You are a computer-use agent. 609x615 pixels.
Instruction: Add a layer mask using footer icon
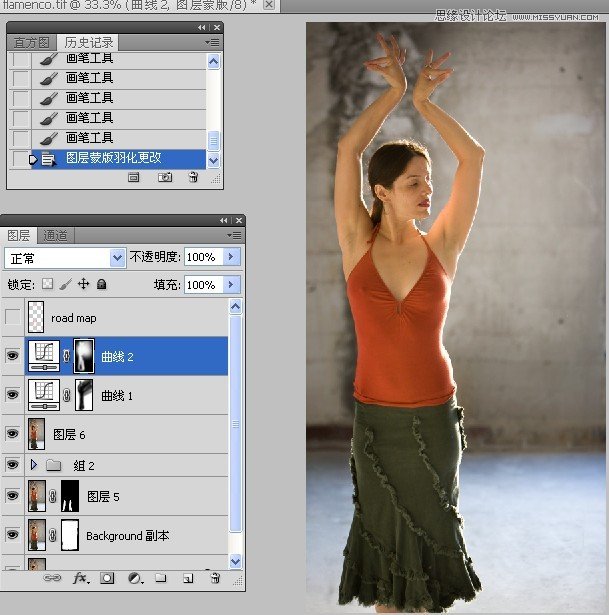point(107,578)
